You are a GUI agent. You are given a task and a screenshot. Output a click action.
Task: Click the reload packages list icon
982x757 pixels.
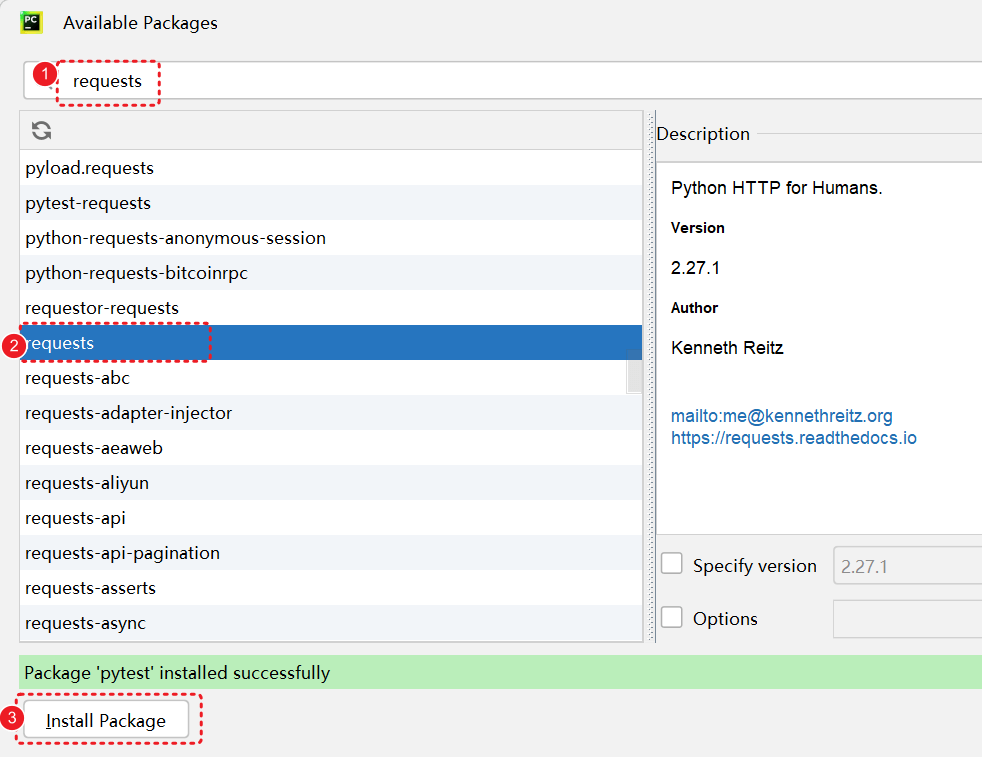coord(41,130)
